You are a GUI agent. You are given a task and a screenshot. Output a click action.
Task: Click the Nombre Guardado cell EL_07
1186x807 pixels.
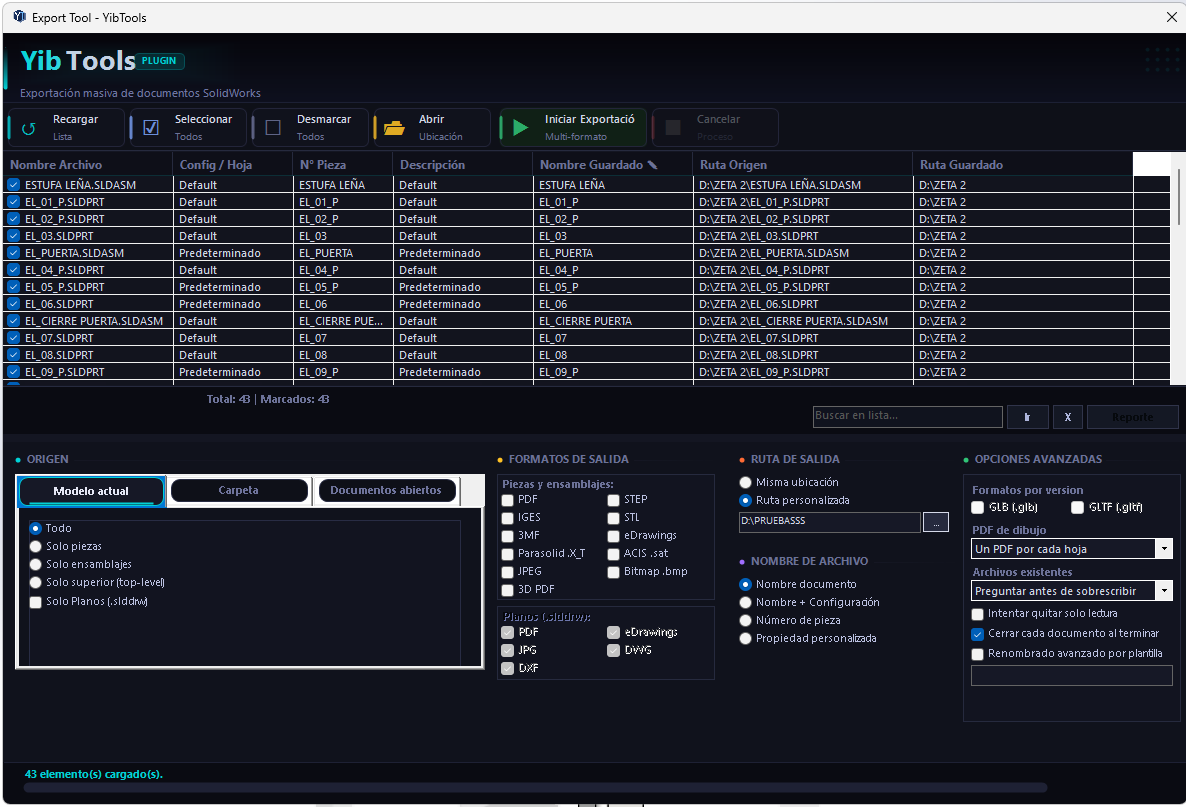coord(611,338)
